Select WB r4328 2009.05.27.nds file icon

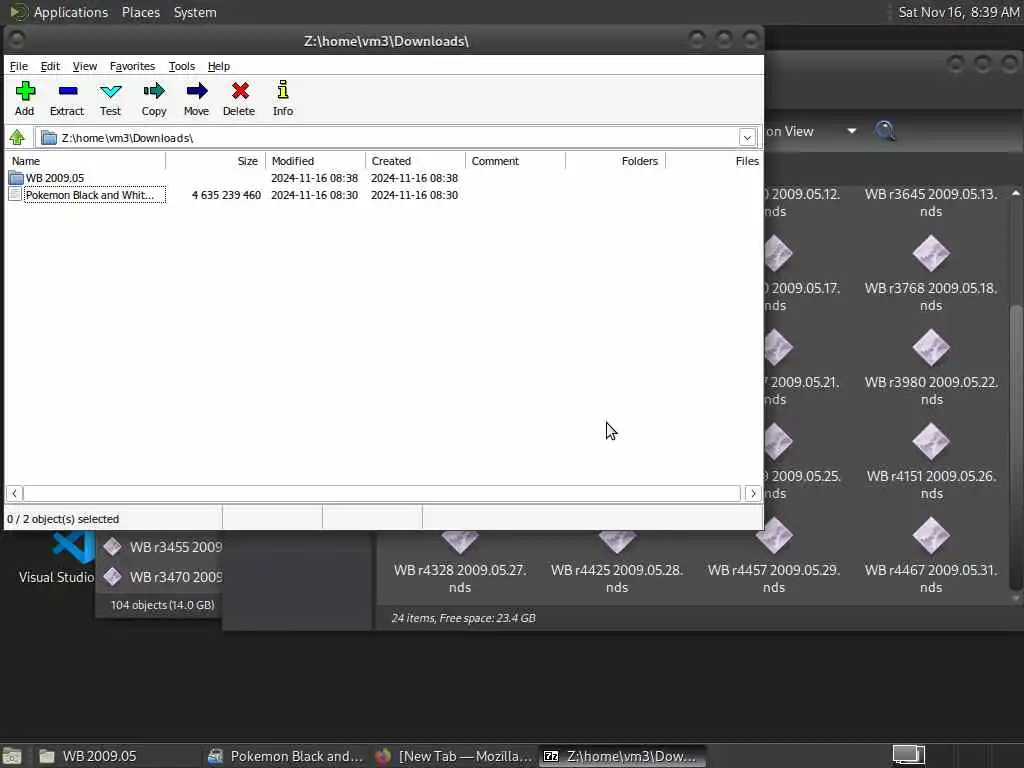tap(460, 541)
